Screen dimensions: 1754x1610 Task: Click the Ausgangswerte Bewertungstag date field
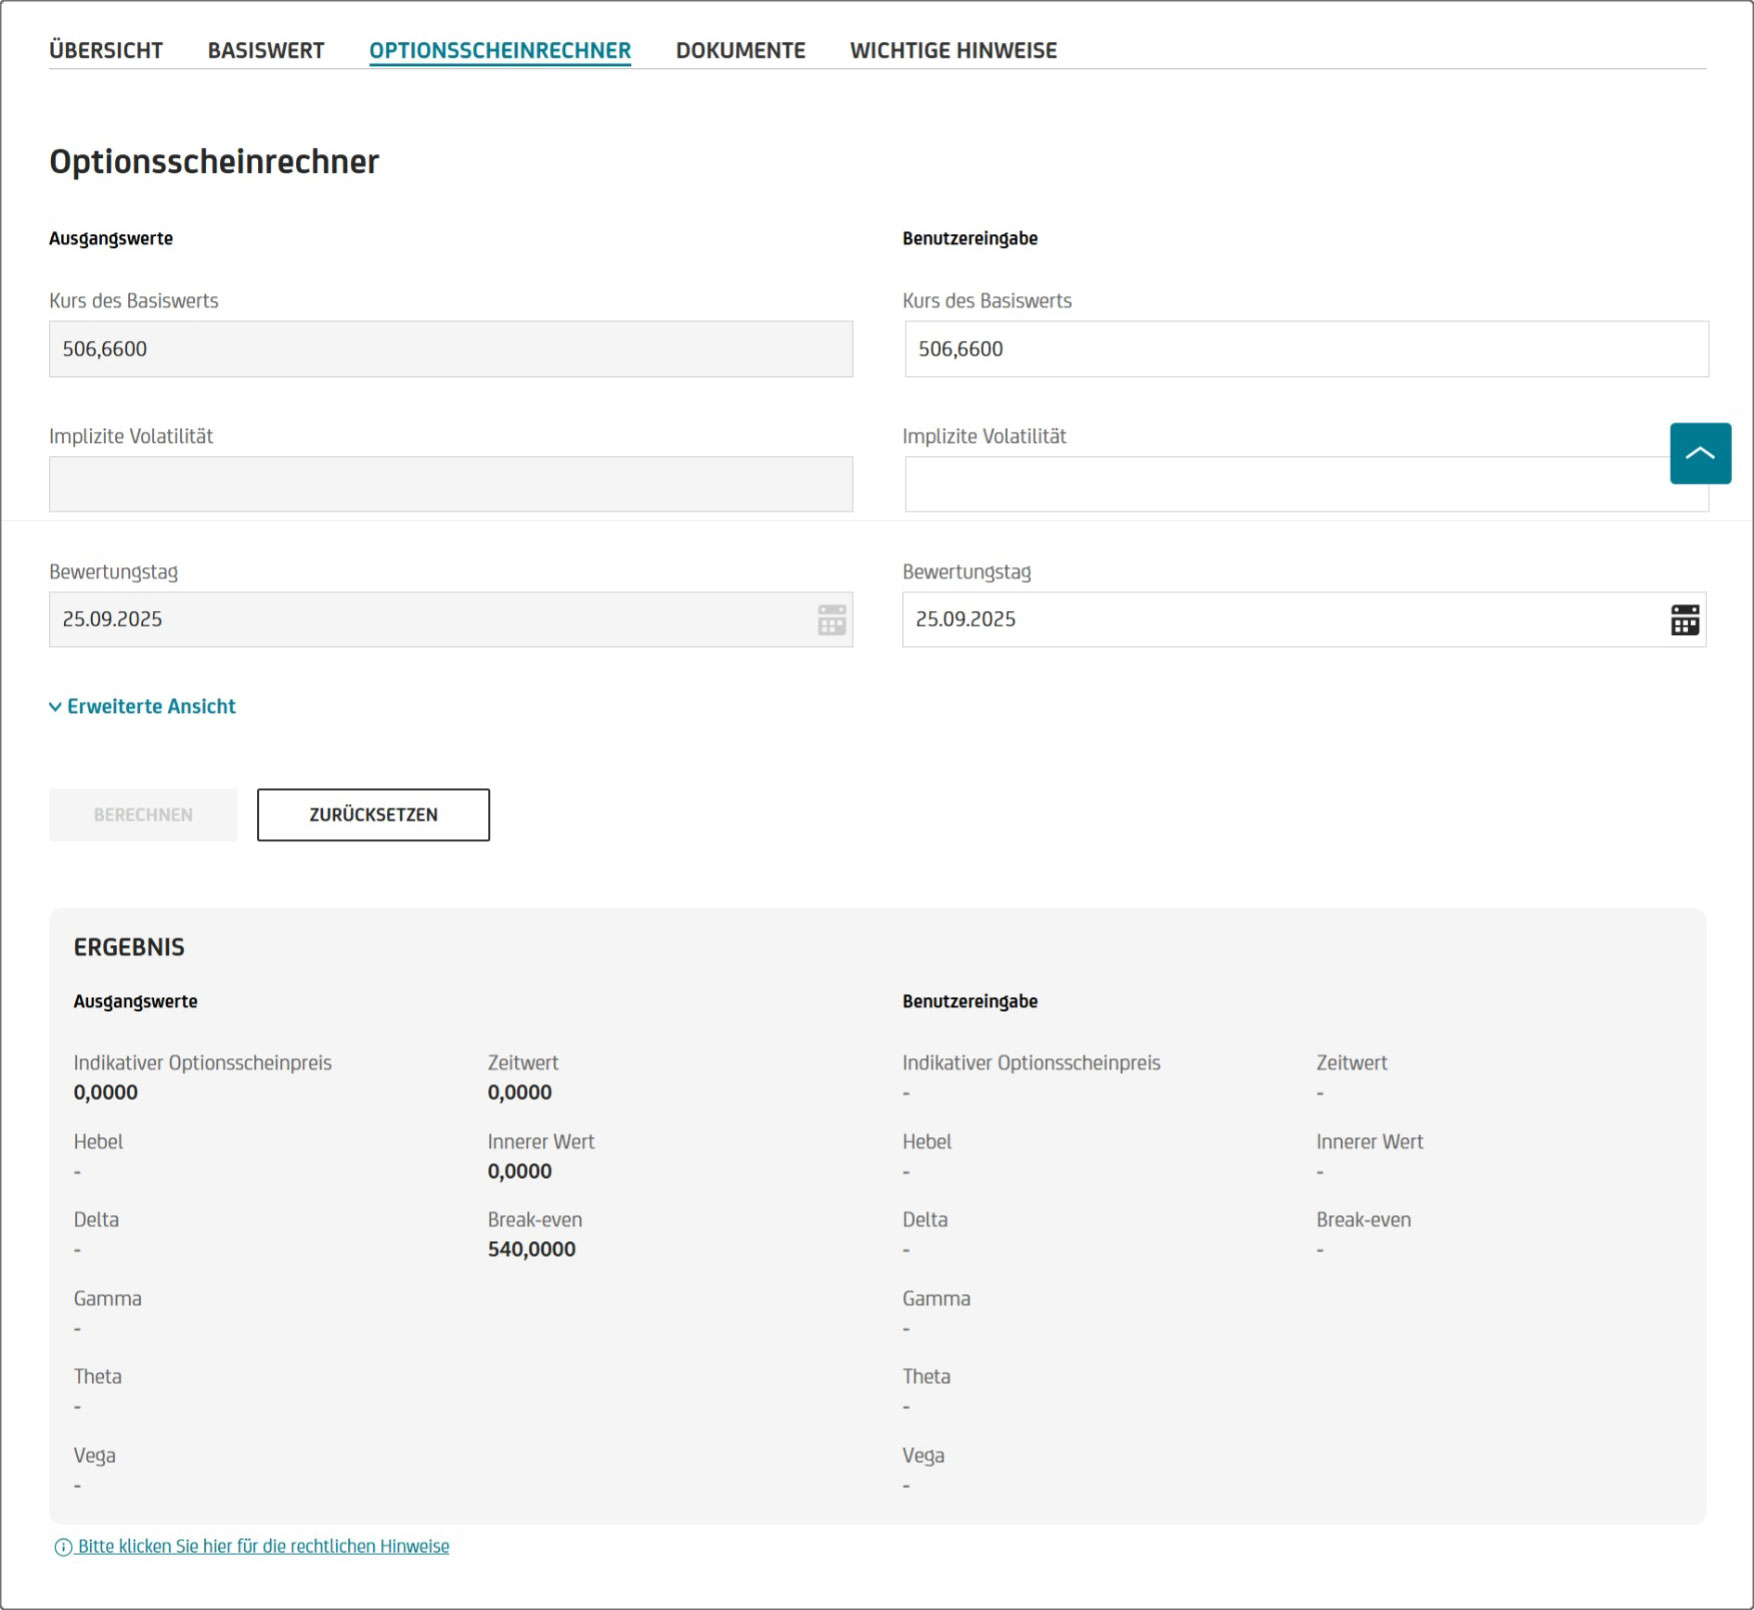point(430,620)
